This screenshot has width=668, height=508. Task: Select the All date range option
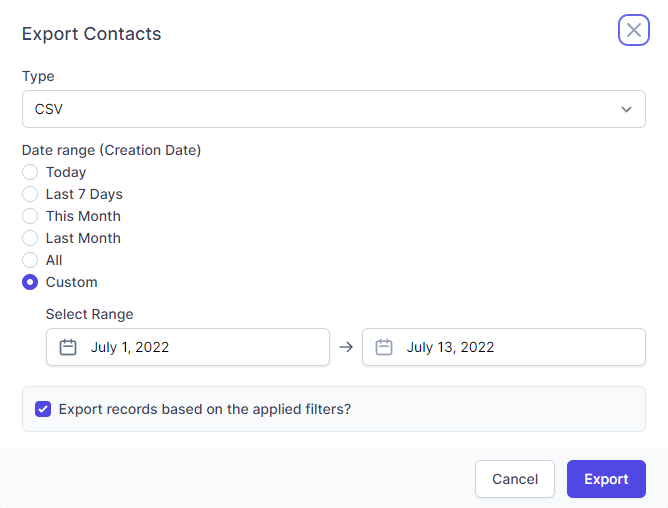click(30, 260)
